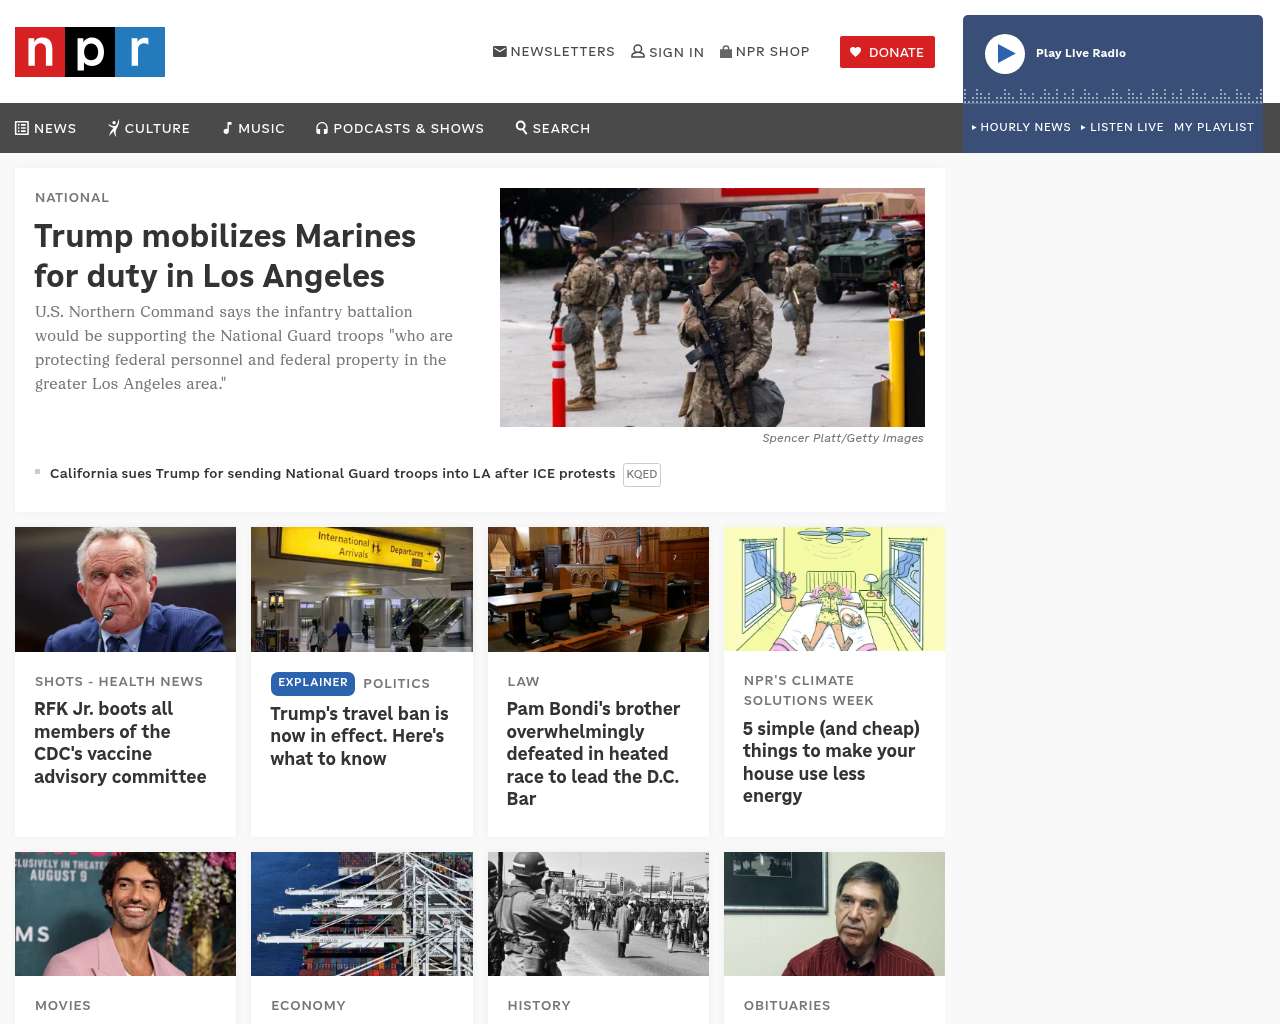Image resolution: width=1280 pixels, height=1024 pixels.
Task: Click the Newsletters envelope icon
Action: click(500, 51)
